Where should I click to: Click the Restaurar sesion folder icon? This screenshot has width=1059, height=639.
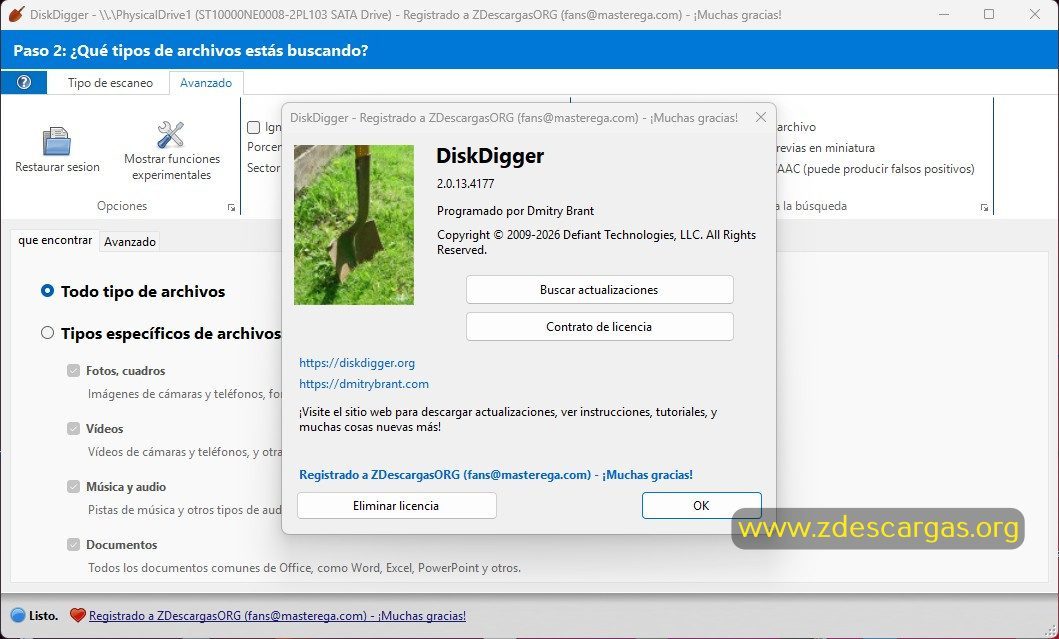pyautogui.click(x=57, y=141)
